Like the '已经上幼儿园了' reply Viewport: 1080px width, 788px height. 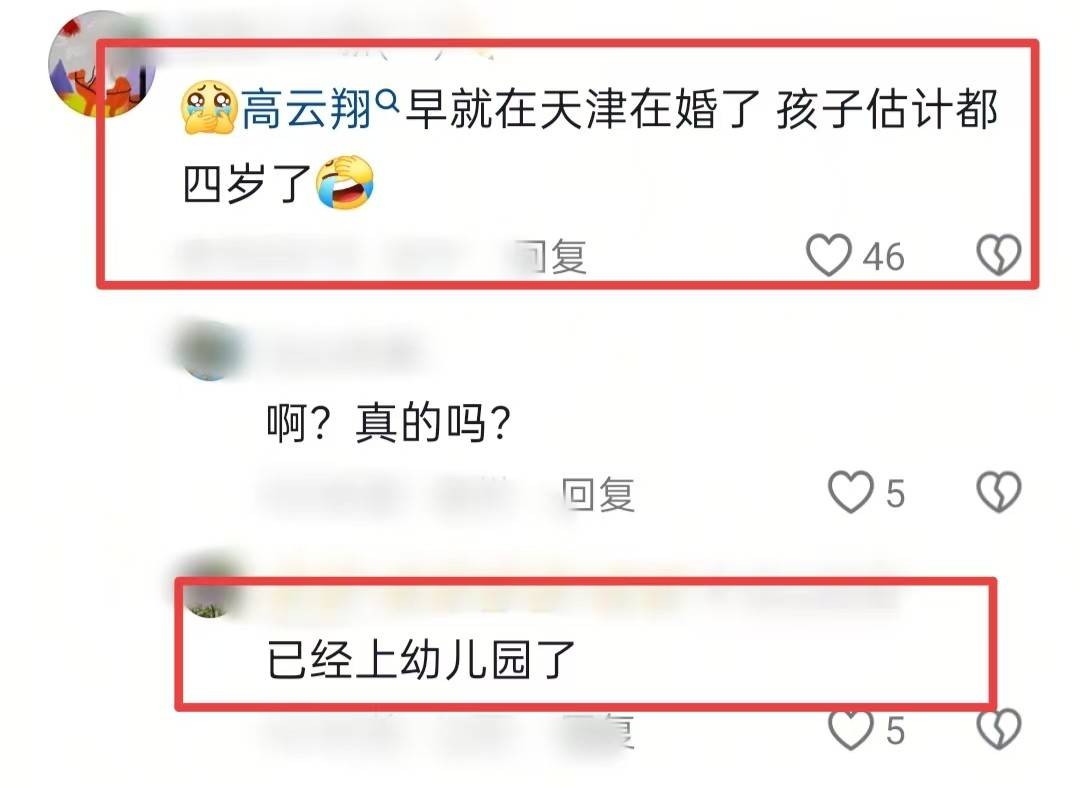pos(851,730)
